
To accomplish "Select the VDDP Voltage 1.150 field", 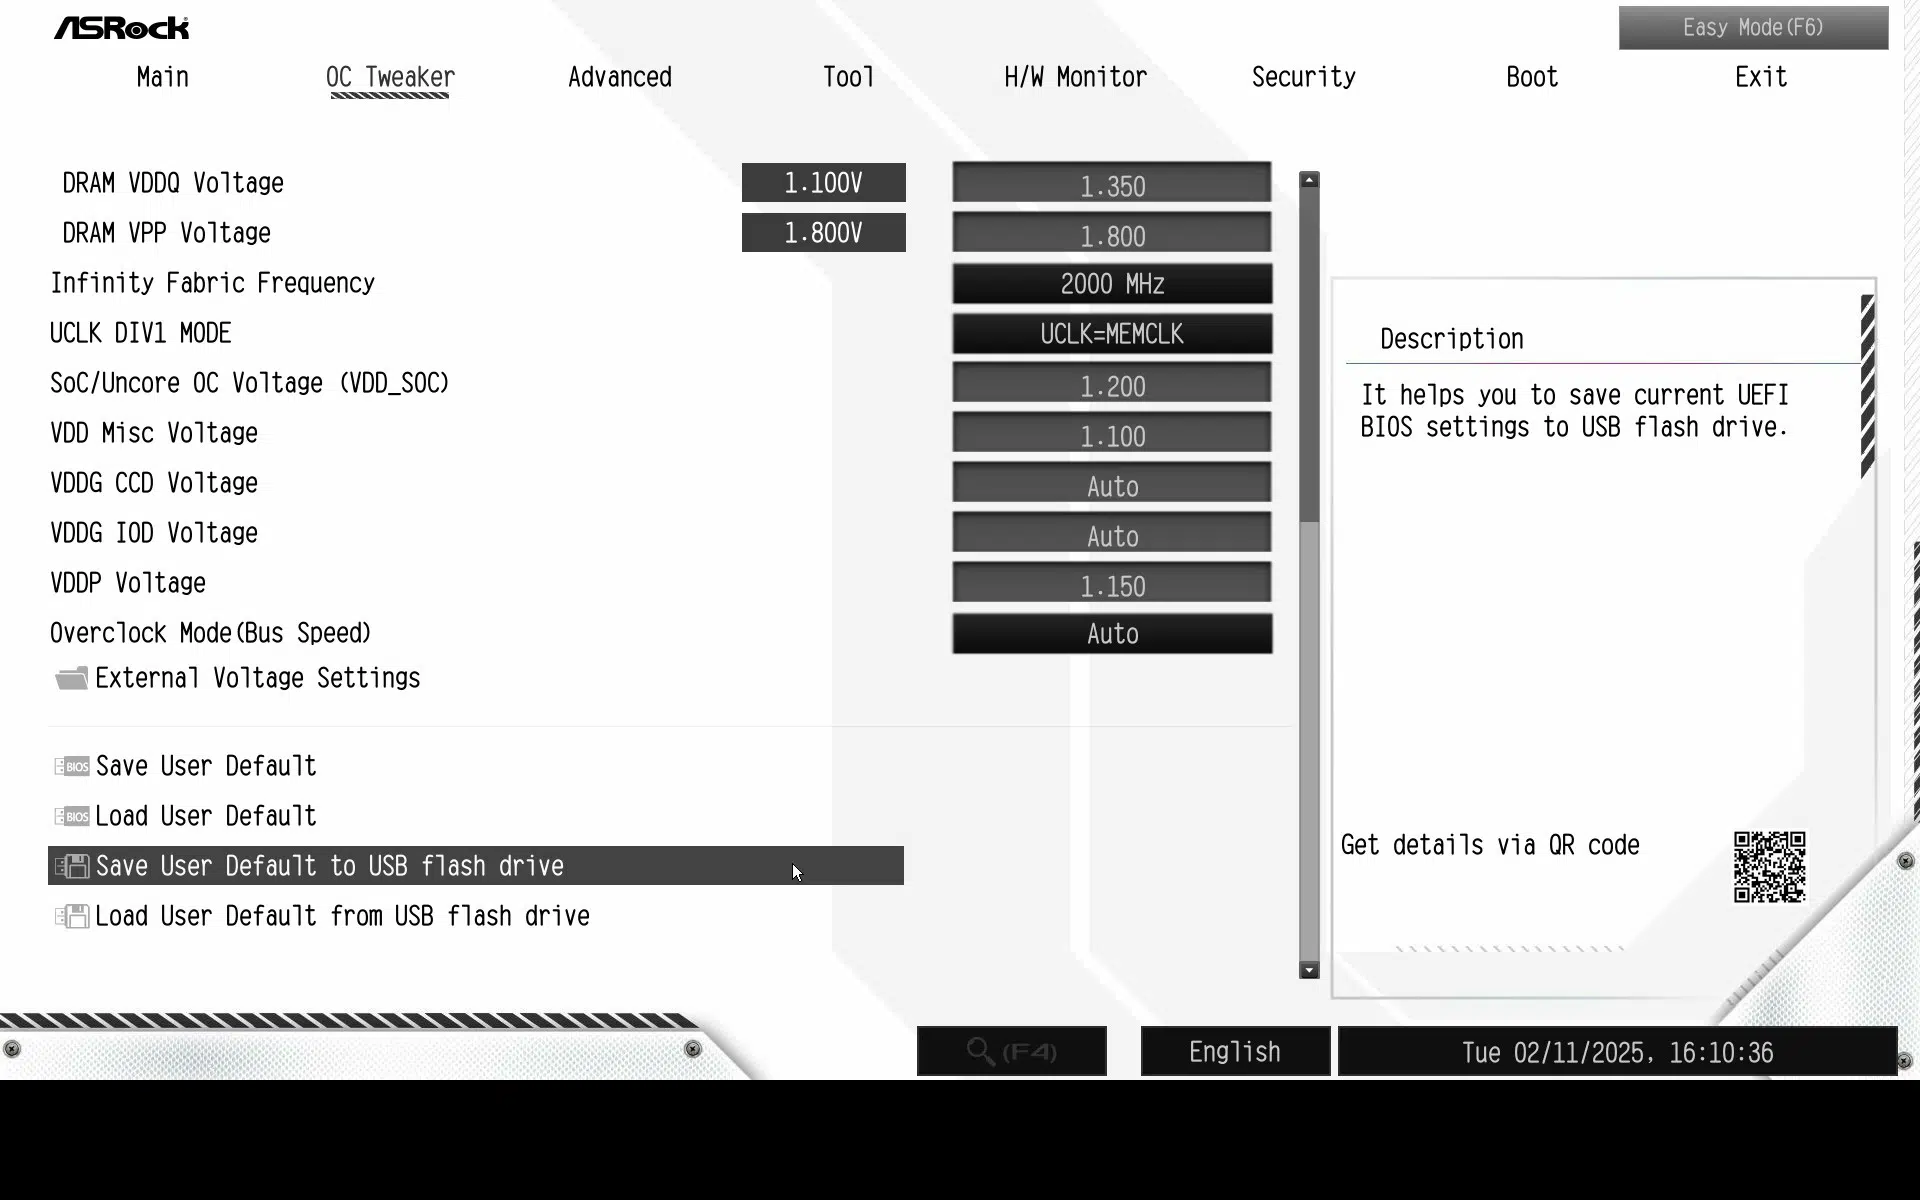I will tap(1112, 584).
